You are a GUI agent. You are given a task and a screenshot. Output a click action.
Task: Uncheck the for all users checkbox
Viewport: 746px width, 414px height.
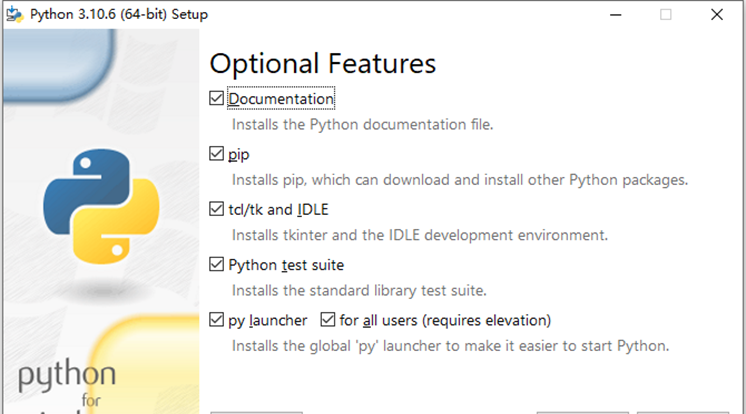pyautogui.click(x=328, y=319)
